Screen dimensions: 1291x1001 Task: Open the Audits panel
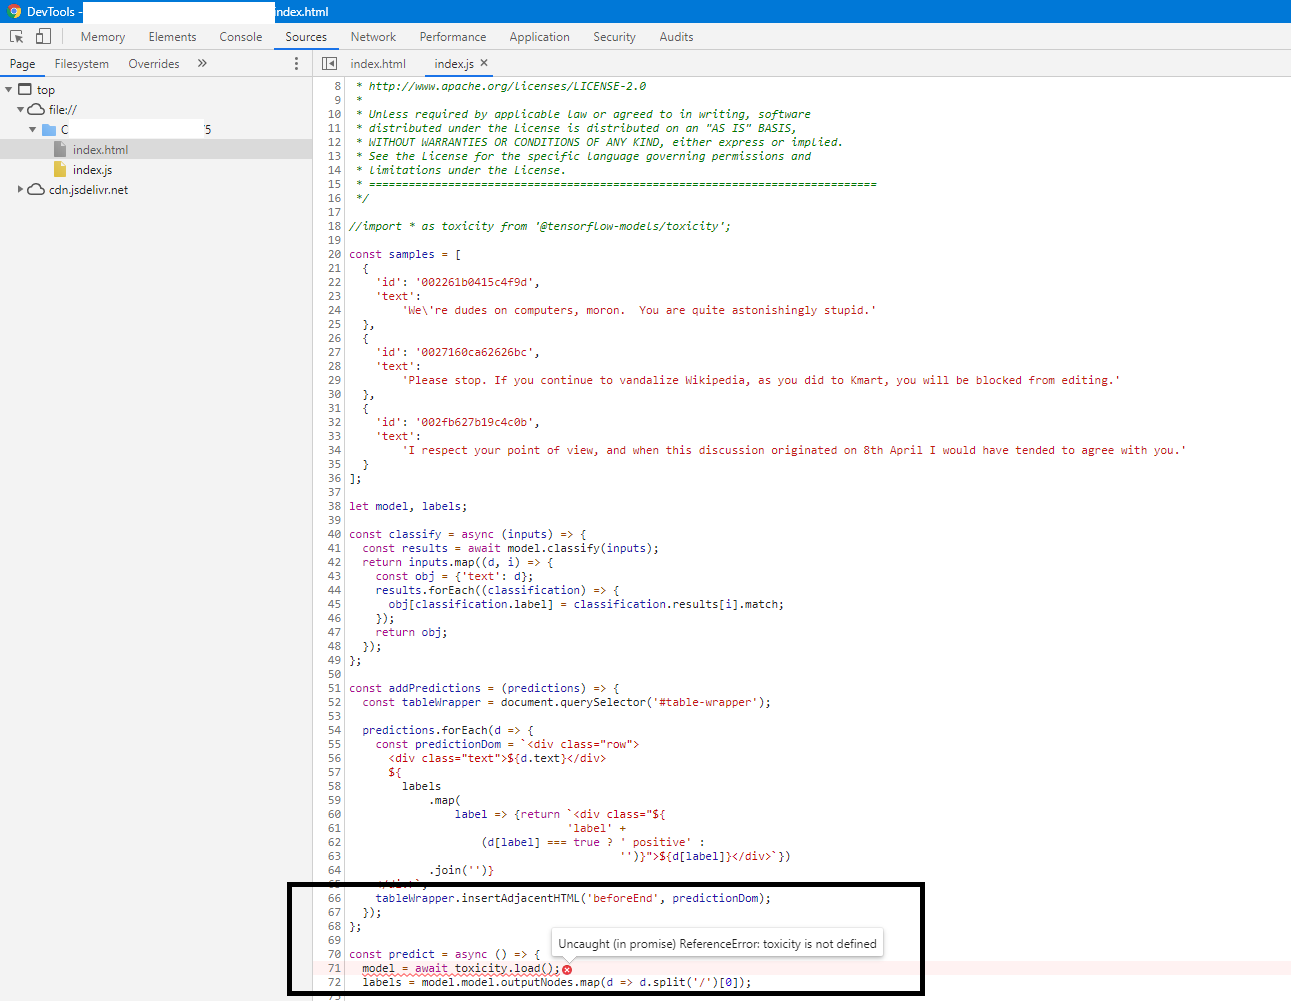(x=676, y=37)
